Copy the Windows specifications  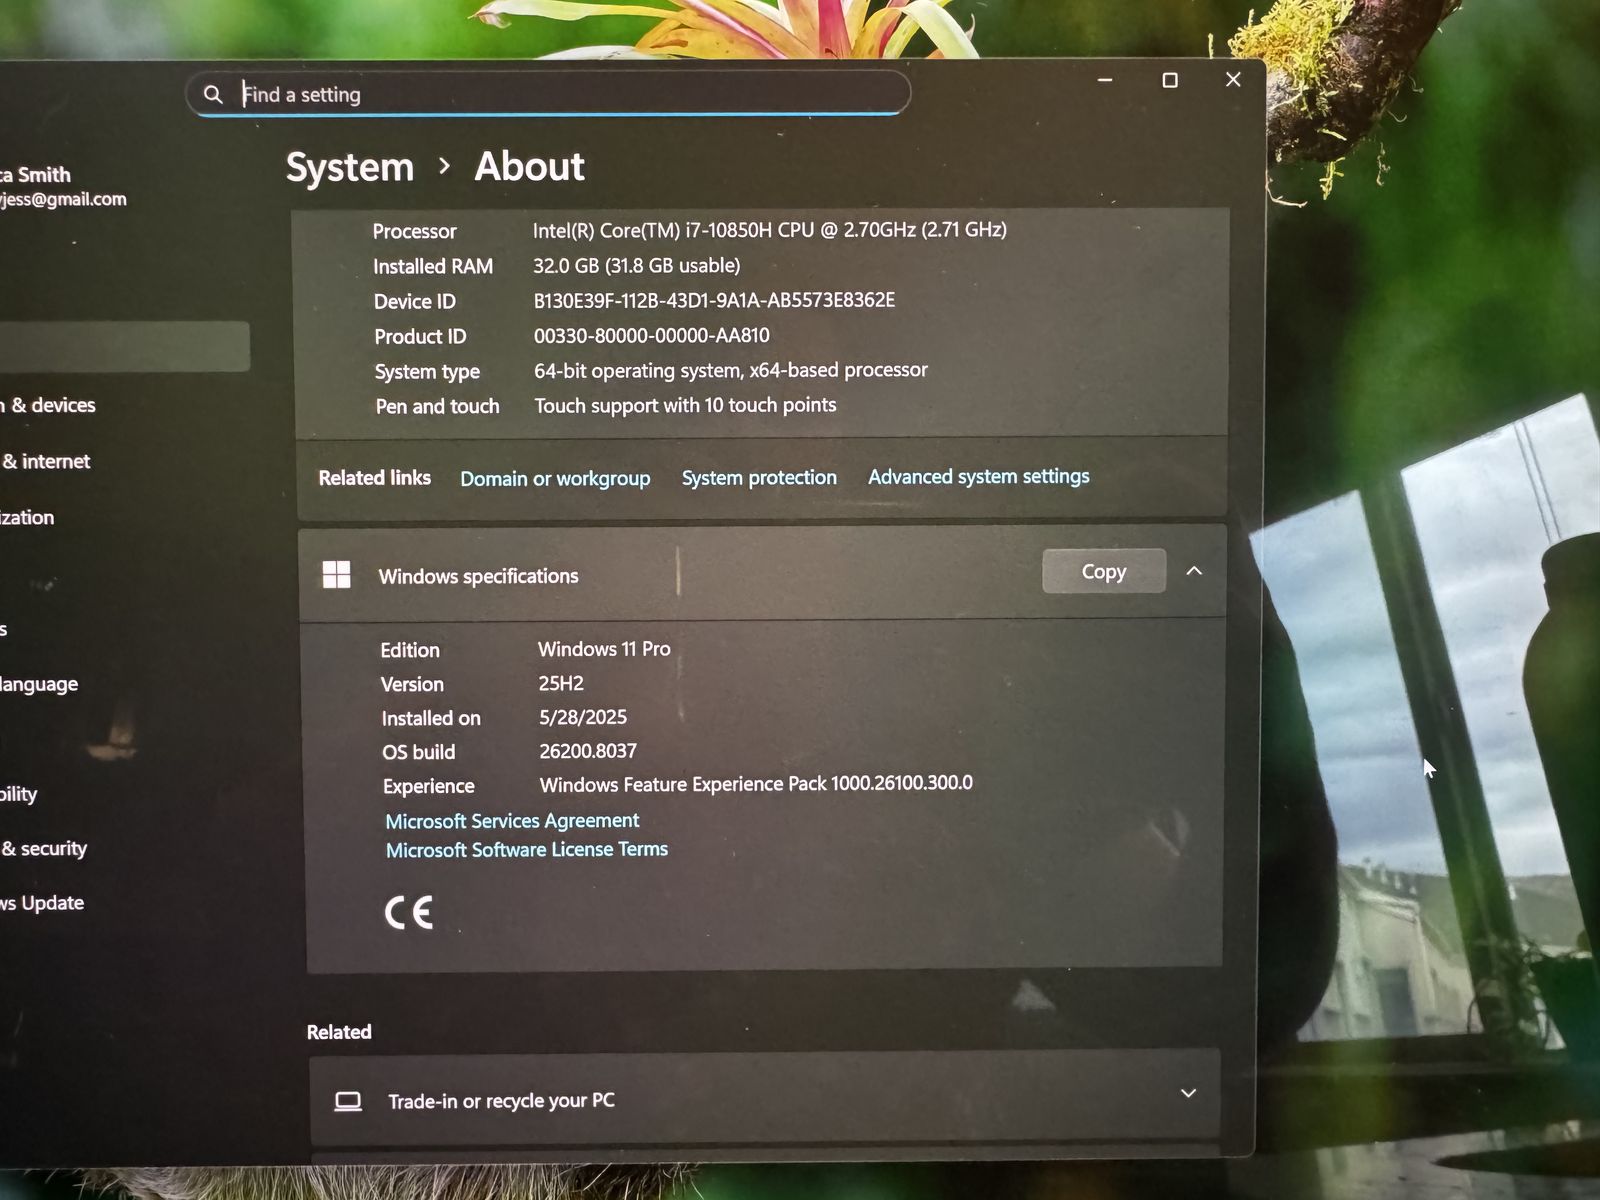tap(1103, 571)
